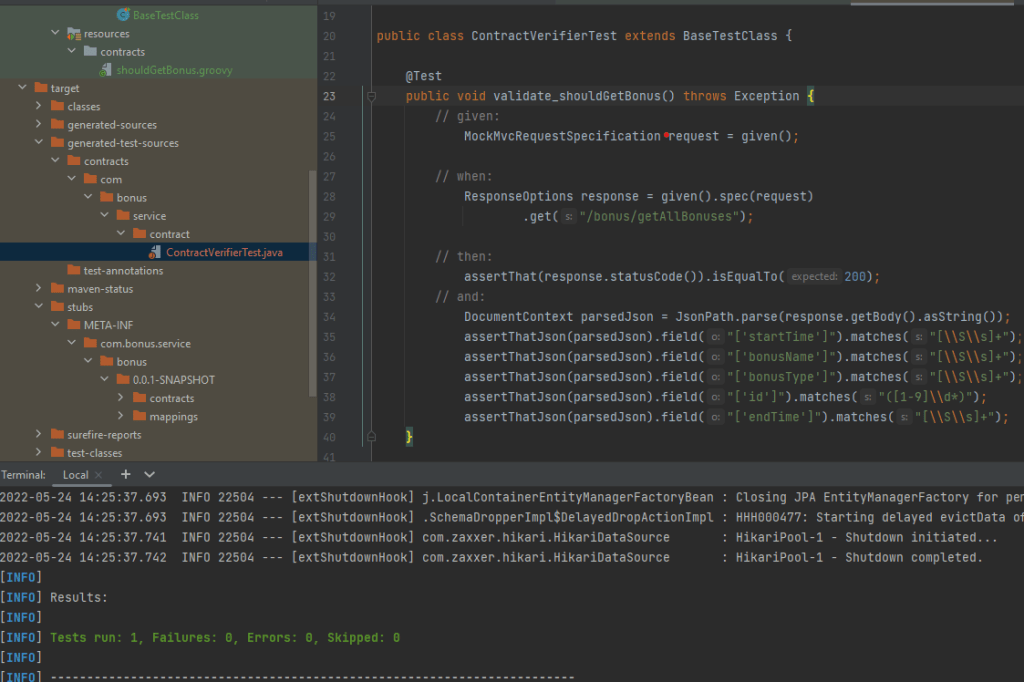
Task: Click the BaseTestClass class icon
Action: click(124, 15)
